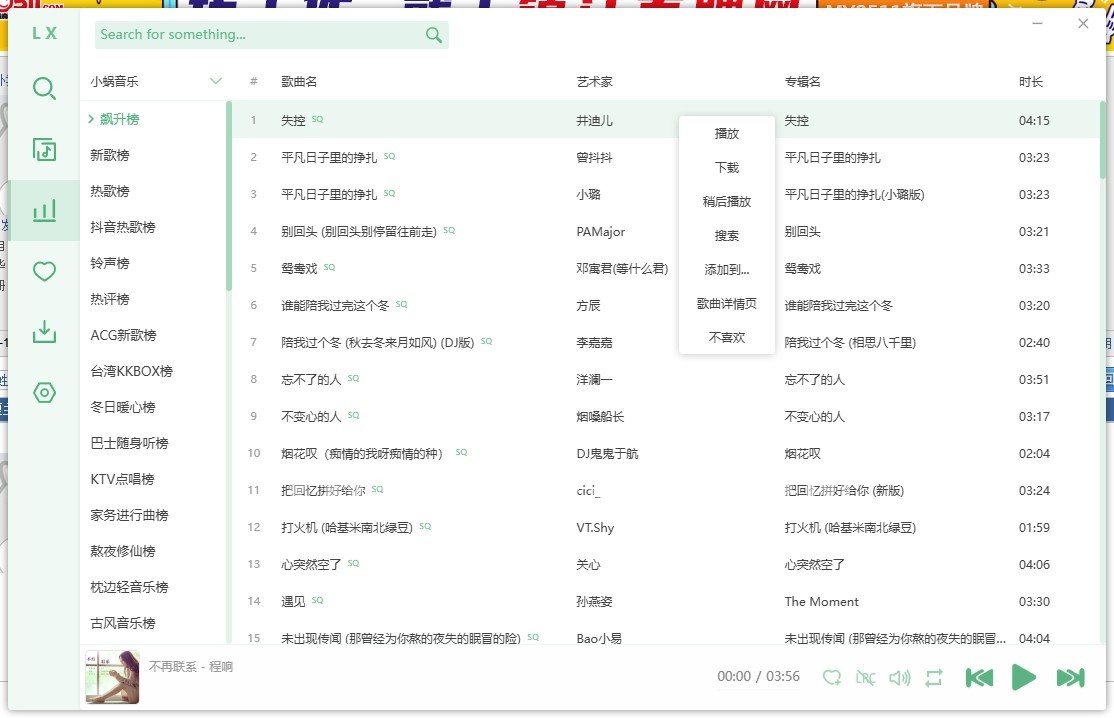Click the magnifier icon in search box

(433, 35)
